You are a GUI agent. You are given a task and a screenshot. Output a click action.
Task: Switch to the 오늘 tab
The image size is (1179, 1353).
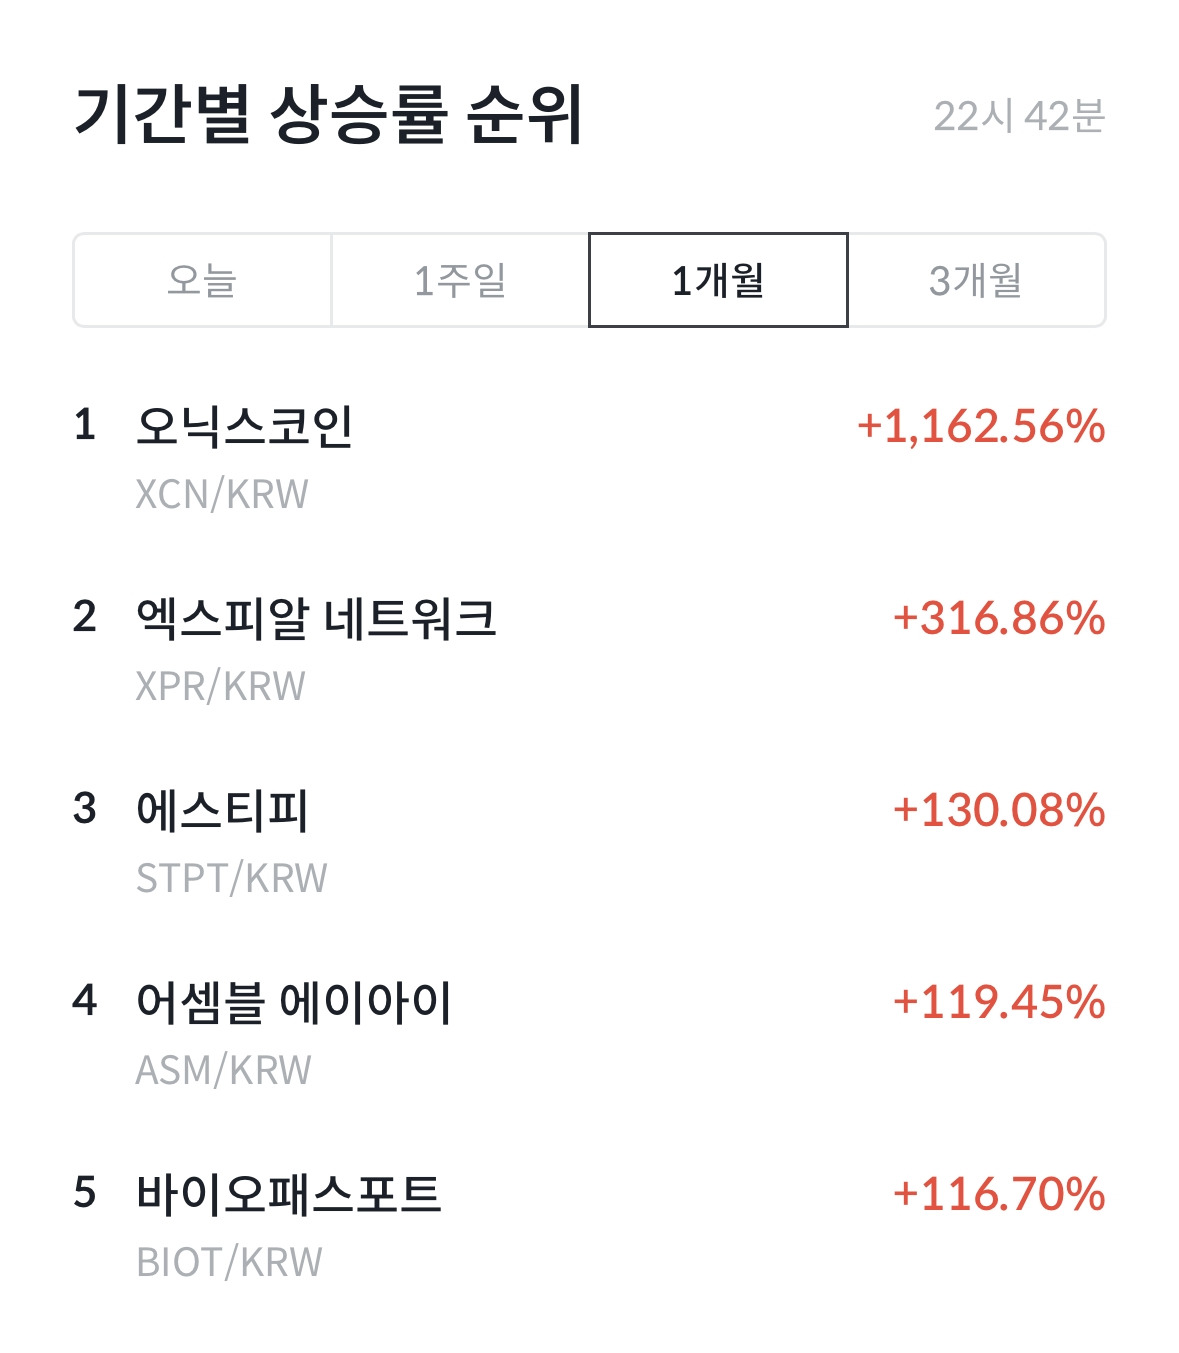click(x=202, y=280)
